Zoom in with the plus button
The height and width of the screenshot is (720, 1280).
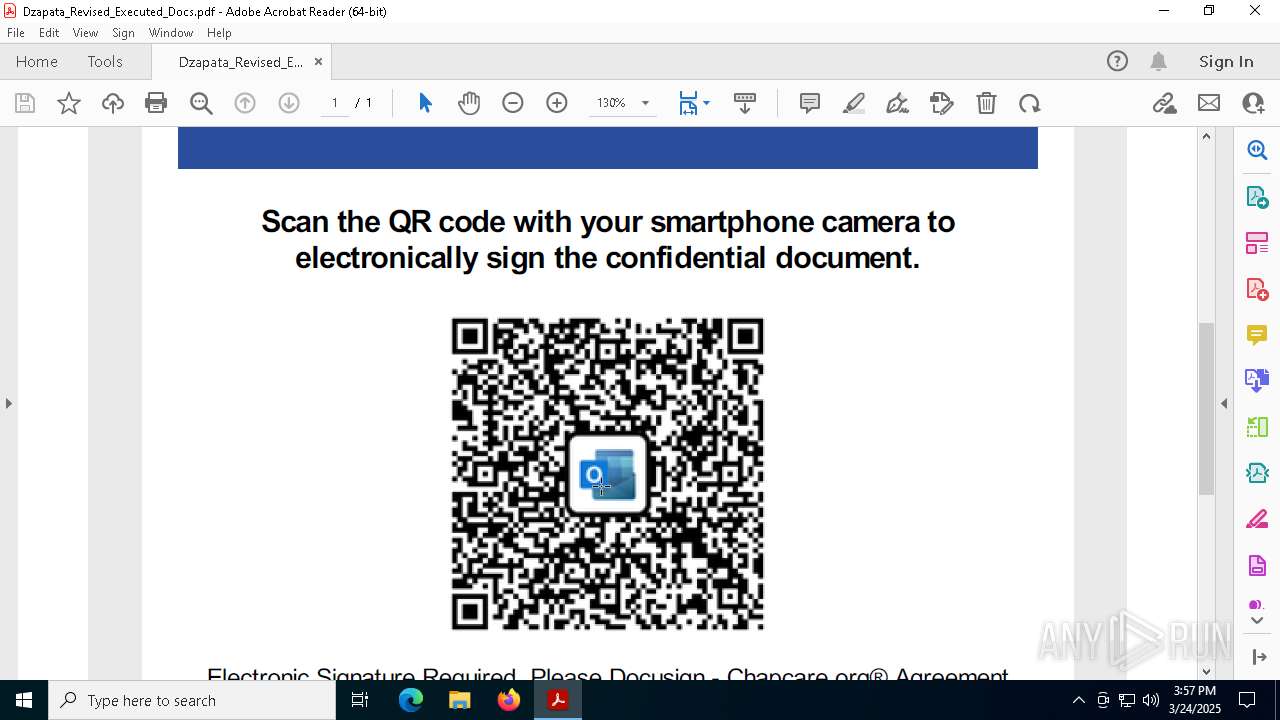557,103
